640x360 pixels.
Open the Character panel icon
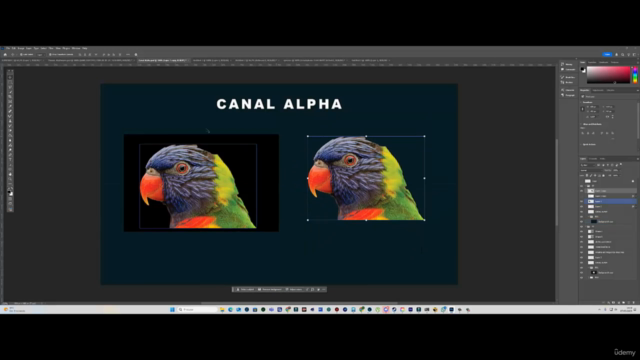(x=562, y=90)
